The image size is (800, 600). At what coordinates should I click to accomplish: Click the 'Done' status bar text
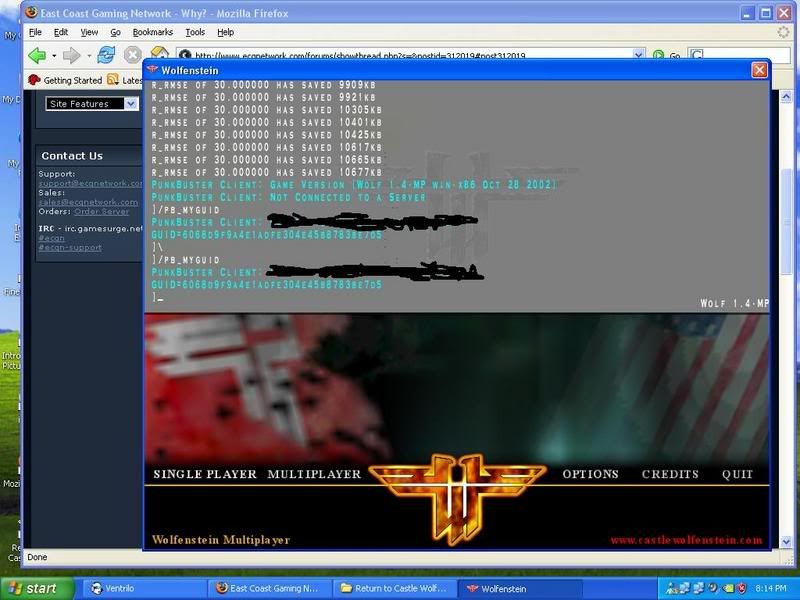[x=37, y=557]
